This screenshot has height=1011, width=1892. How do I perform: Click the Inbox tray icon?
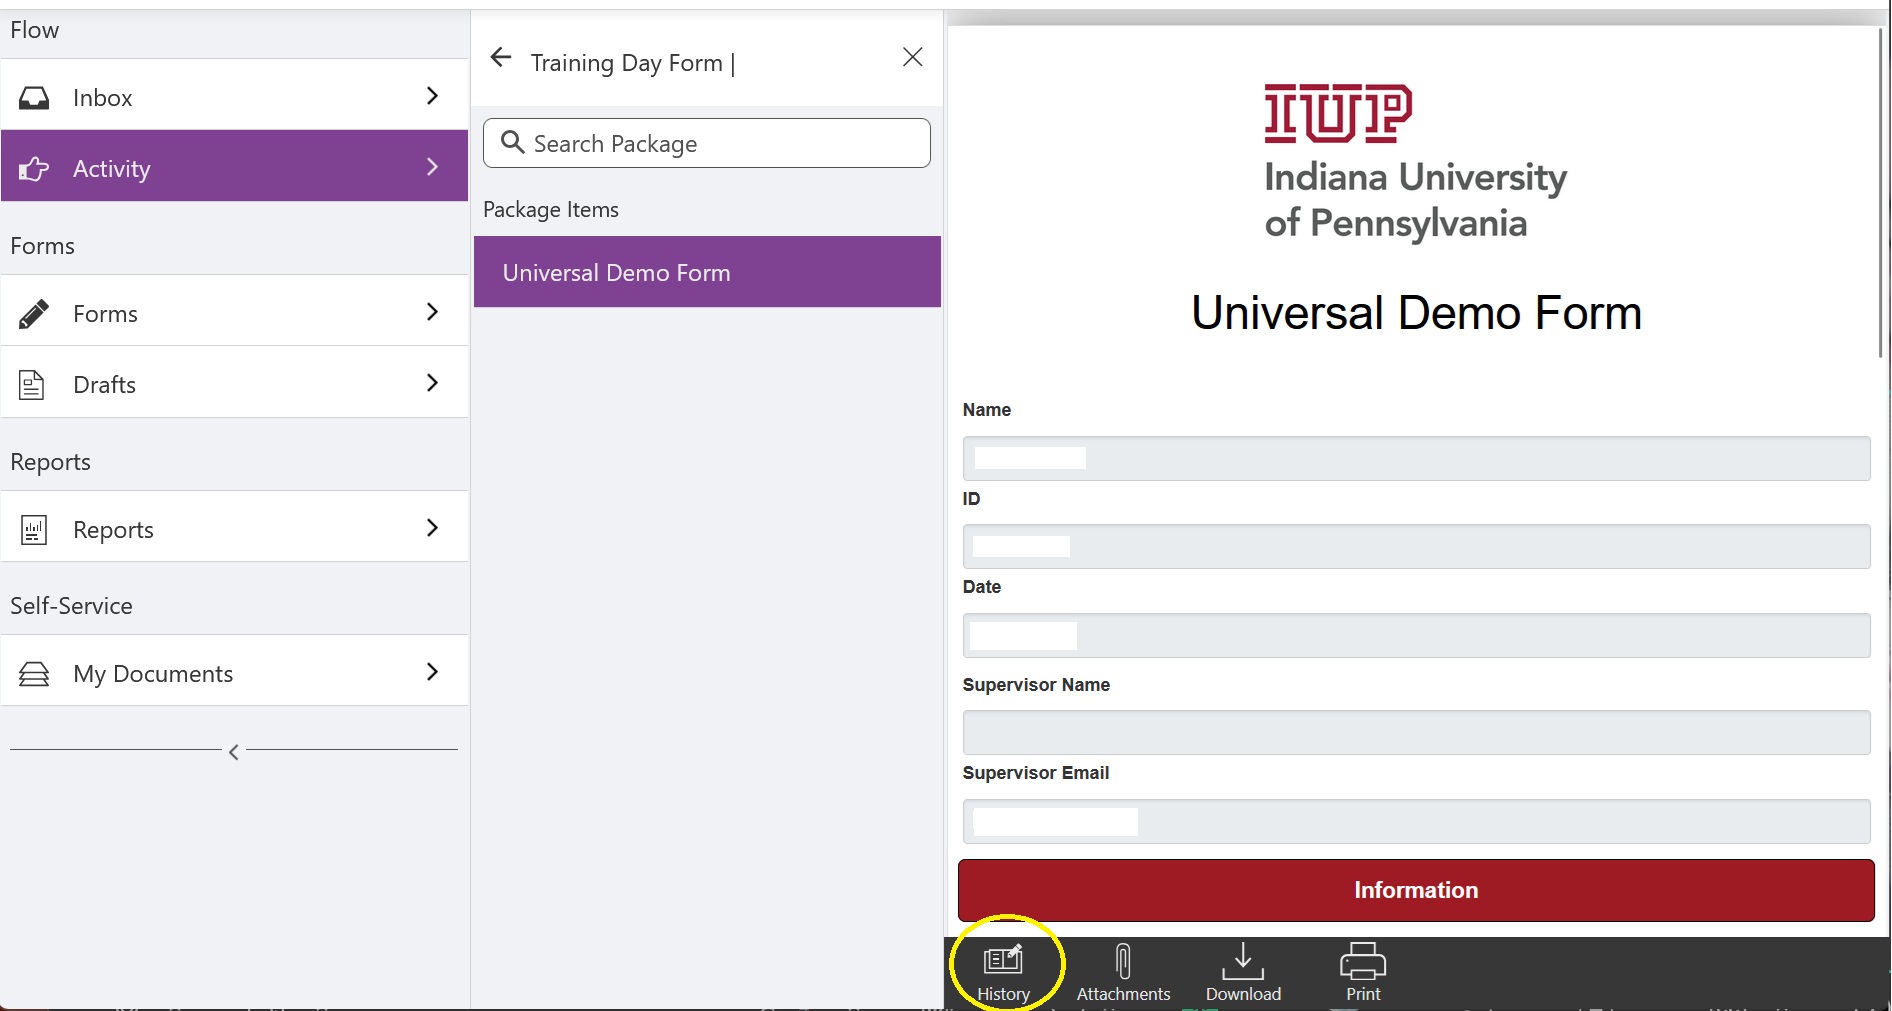coord(34,97)
